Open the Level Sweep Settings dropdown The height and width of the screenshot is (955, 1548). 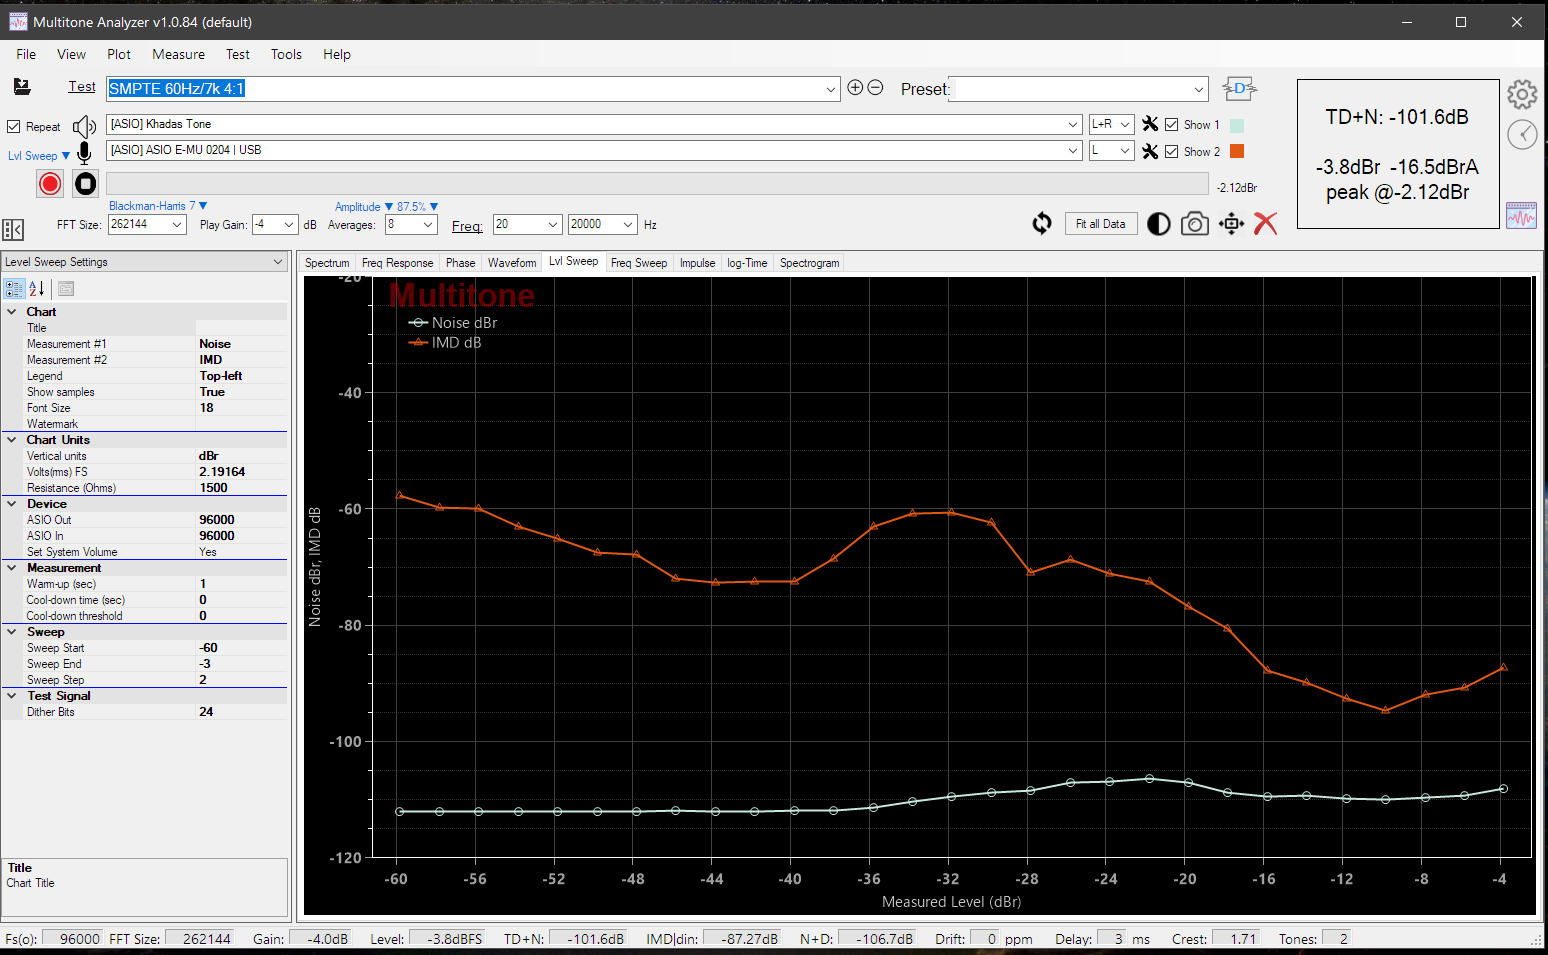click(x=278, y=262)
